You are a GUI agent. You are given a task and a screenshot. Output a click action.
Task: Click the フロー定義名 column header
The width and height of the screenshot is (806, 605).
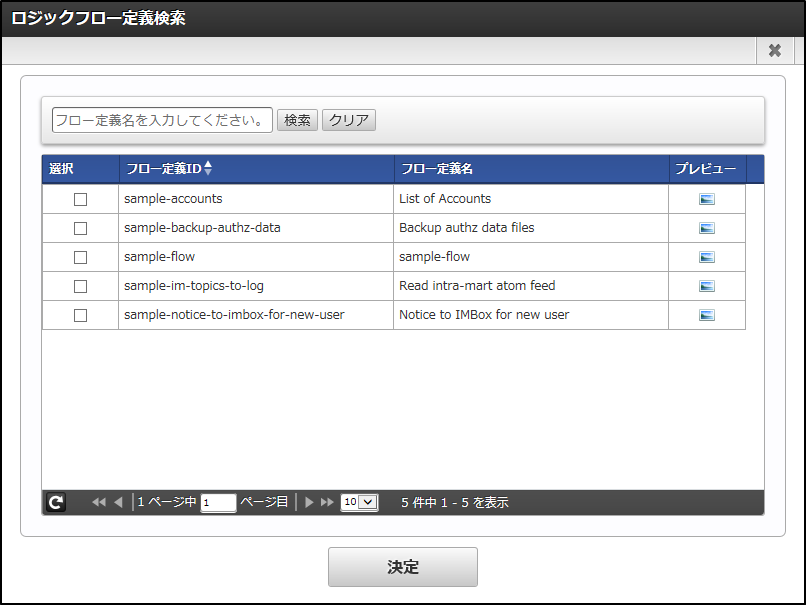(532, 169)
